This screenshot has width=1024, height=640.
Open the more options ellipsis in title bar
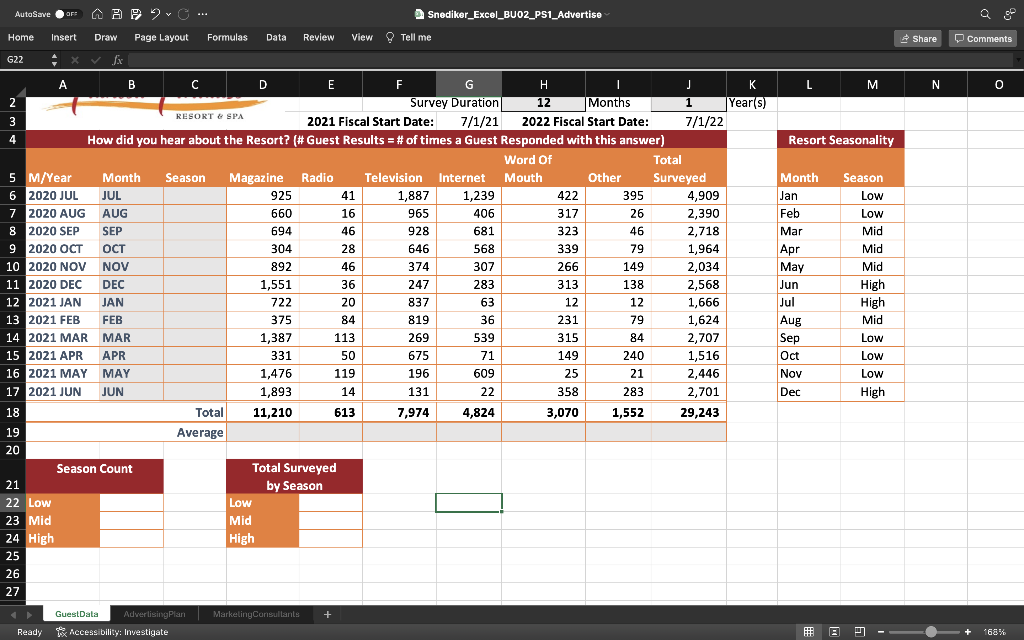click(x=202, y=14)
